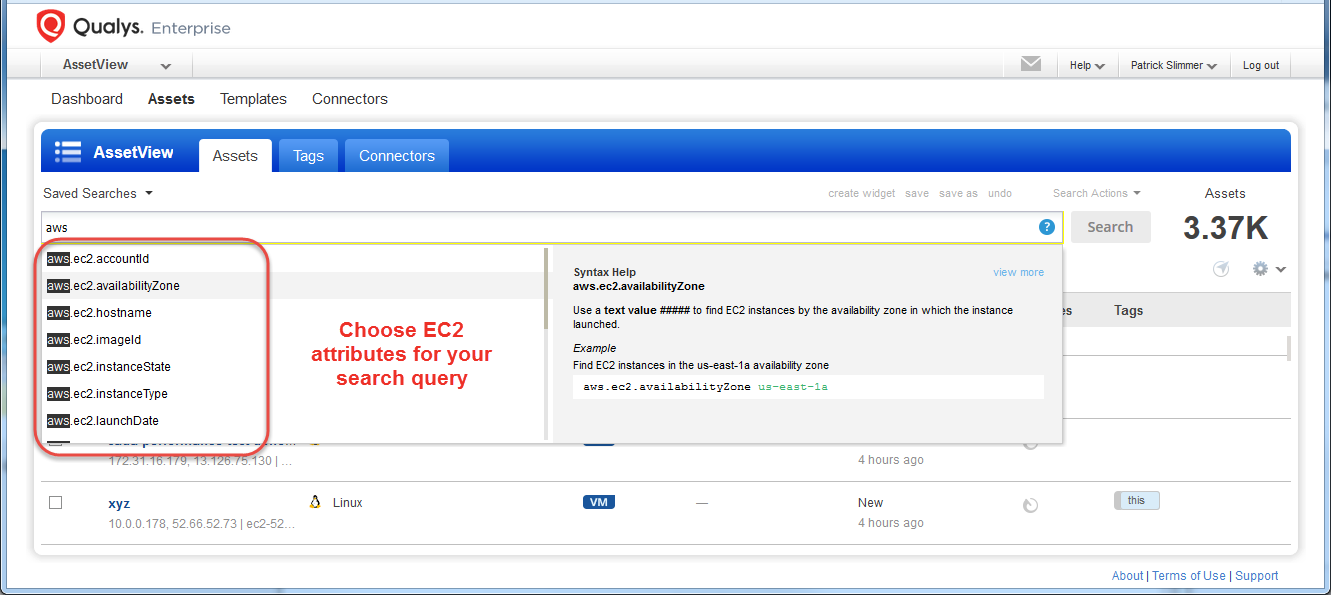Click the AssetView list icon in blue header
This screenshot has width=1331, height=595.
(67, 151)
